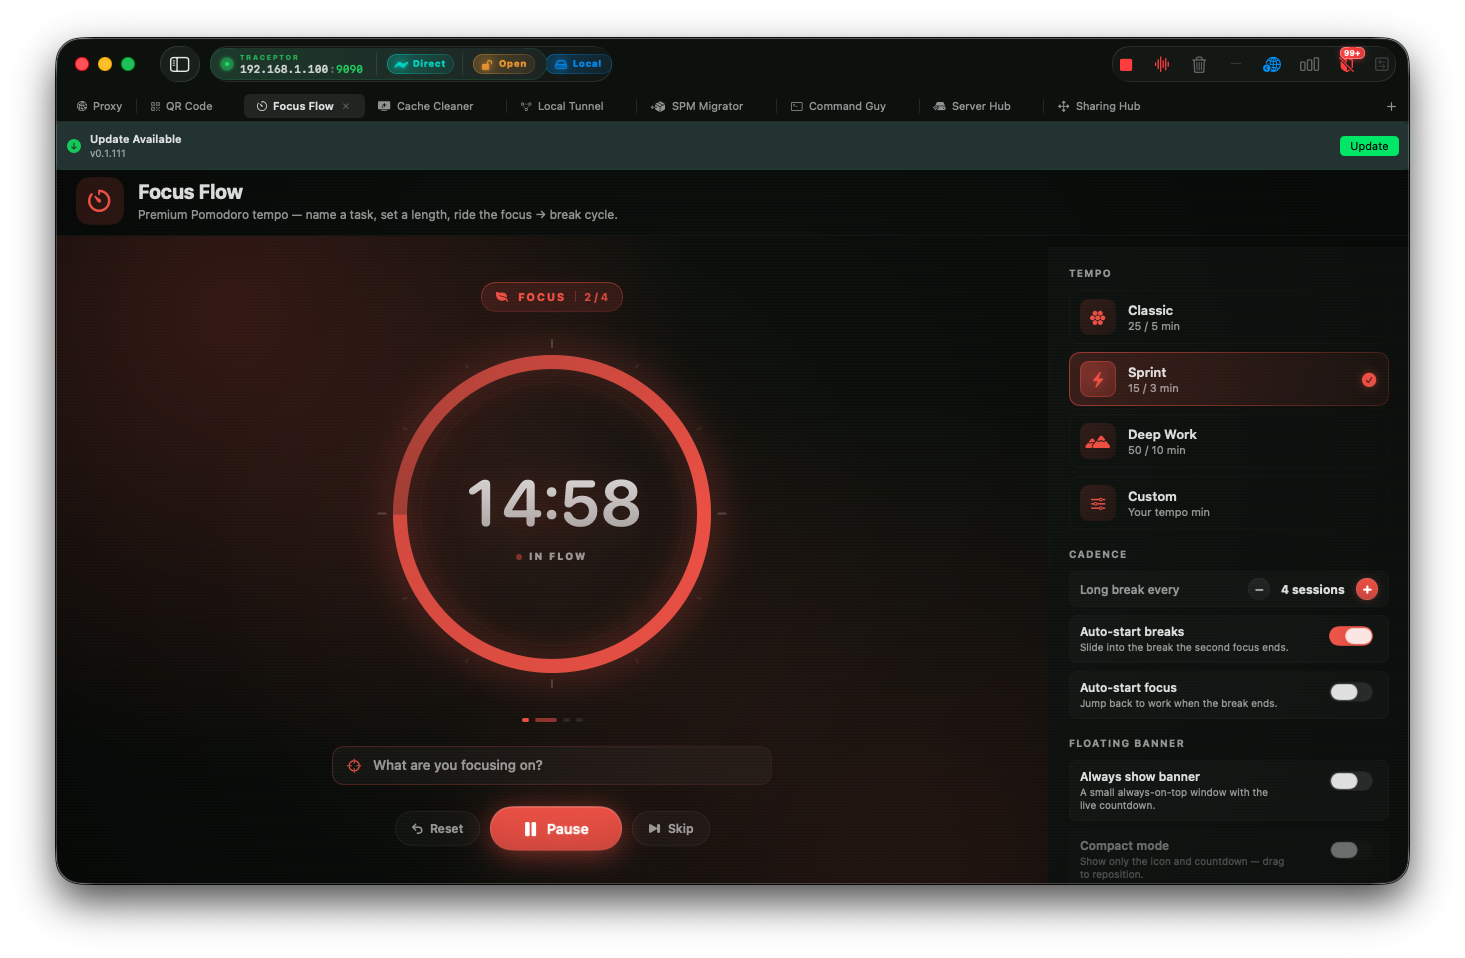Click the red waveform icon
The height and width of the screenshot is (958, 1465).
(1162, 64)
